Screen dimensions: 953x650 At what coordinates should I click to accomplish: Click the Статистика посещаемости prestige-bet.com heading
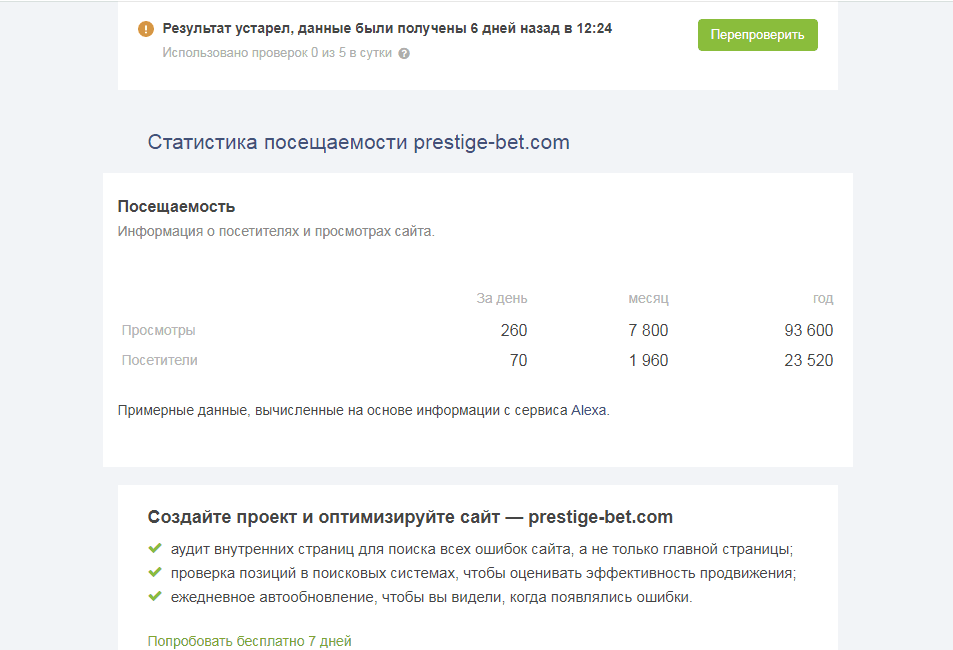pos(358,142)
